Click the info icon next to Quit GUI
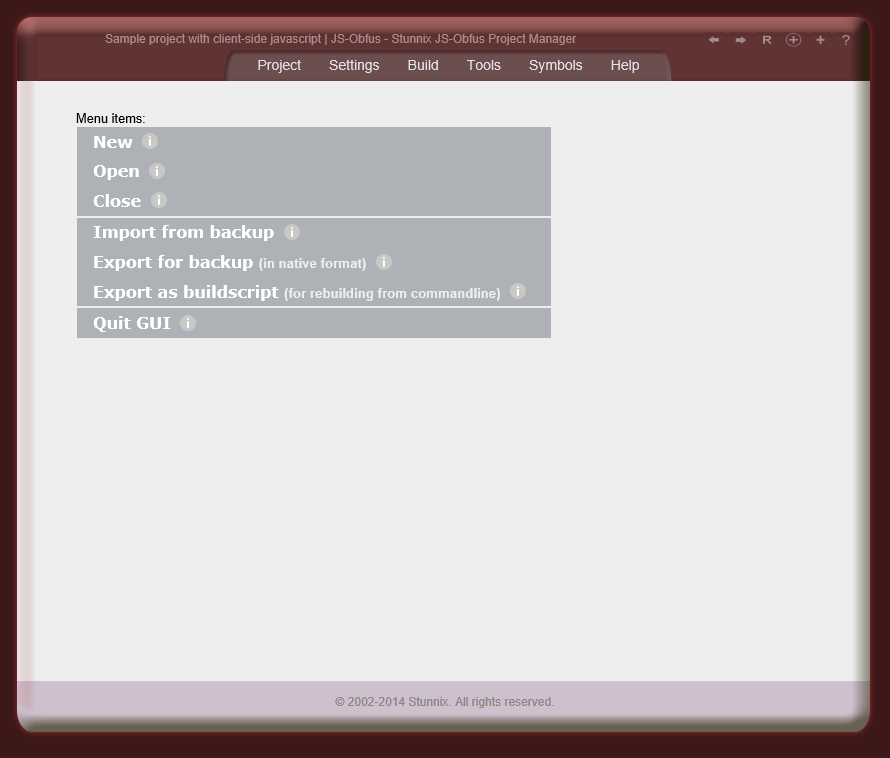Viewport: 890px width, 758px height. [187, 322]
